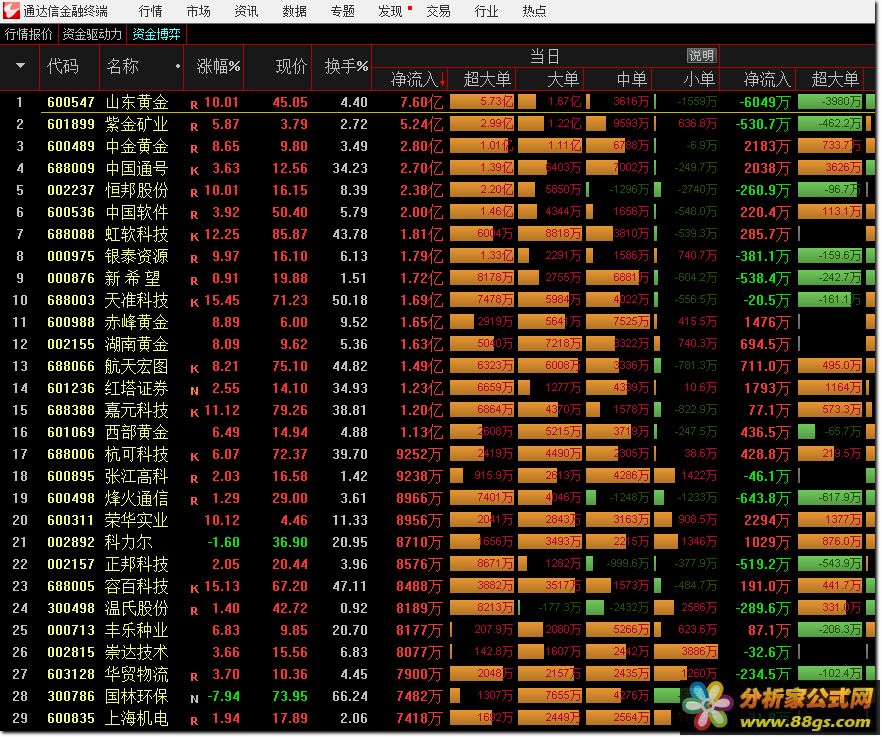Select stock name 正邦科技
This screenshot has width=882, height=737.
tap(137, 564)
